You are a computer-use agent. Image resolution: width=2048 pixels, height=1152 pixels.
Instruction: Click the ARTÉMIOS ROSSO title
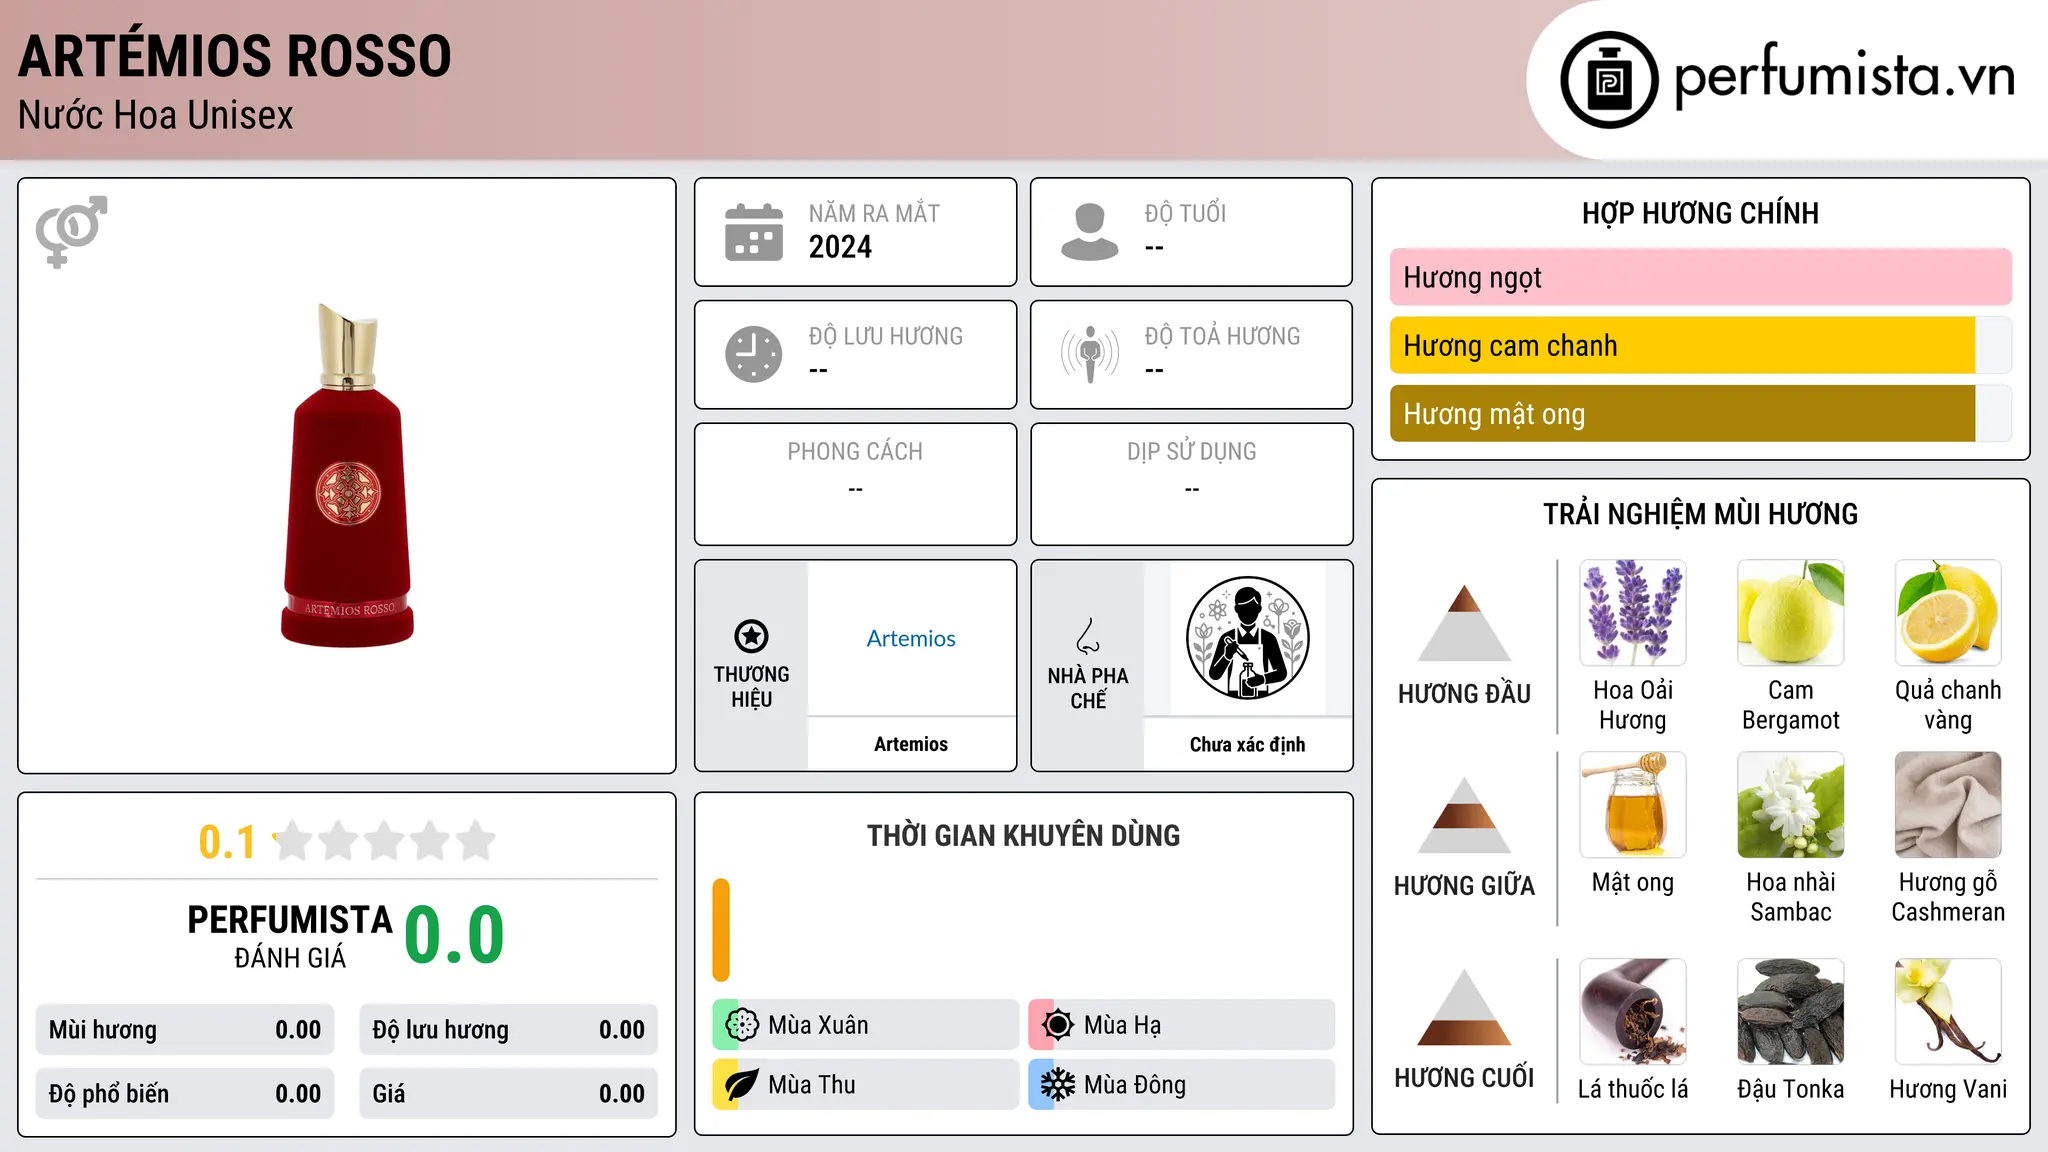click(x=235, y=55)
